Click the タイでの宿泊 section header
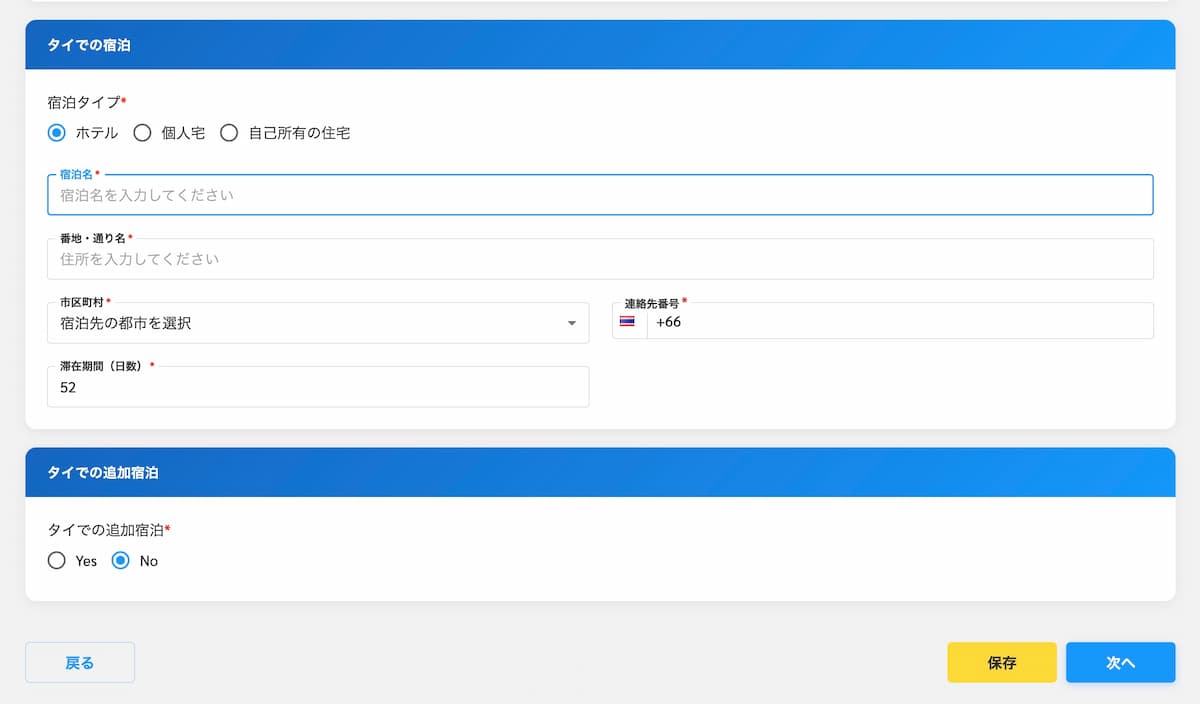 click(600, 45)
